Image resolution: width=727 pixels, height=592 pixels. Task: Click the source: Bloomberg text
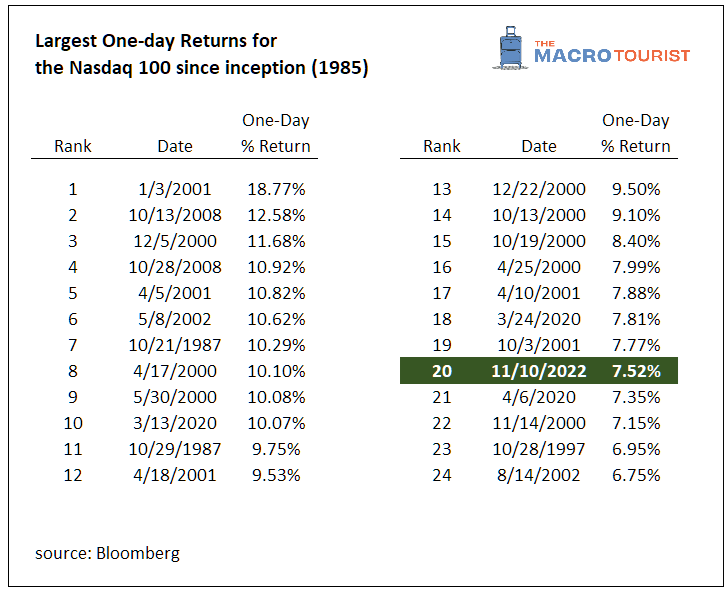(107, 553)
